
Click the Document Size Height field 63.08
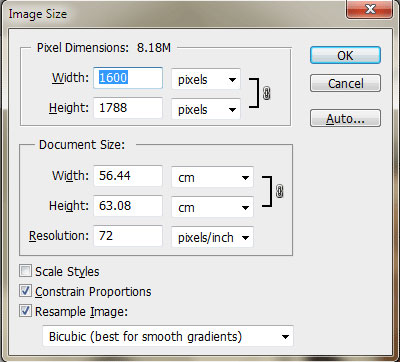(128, 206)
